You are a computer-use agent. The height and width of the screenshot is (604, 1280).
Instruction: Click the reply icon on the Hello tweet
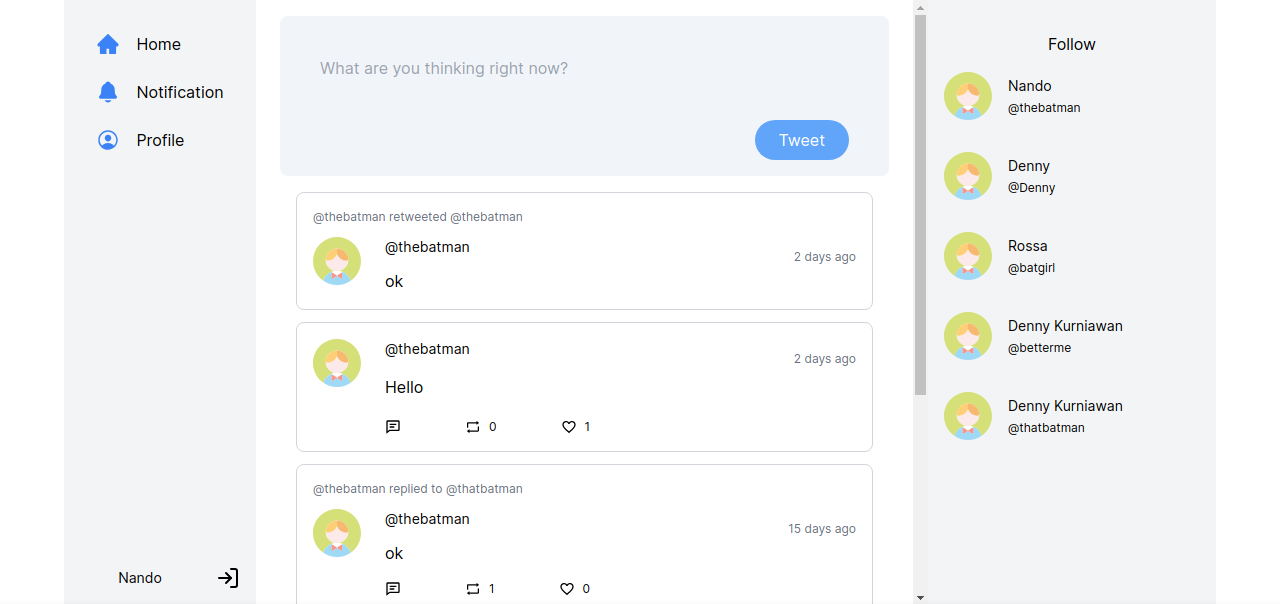coord(393,427)
